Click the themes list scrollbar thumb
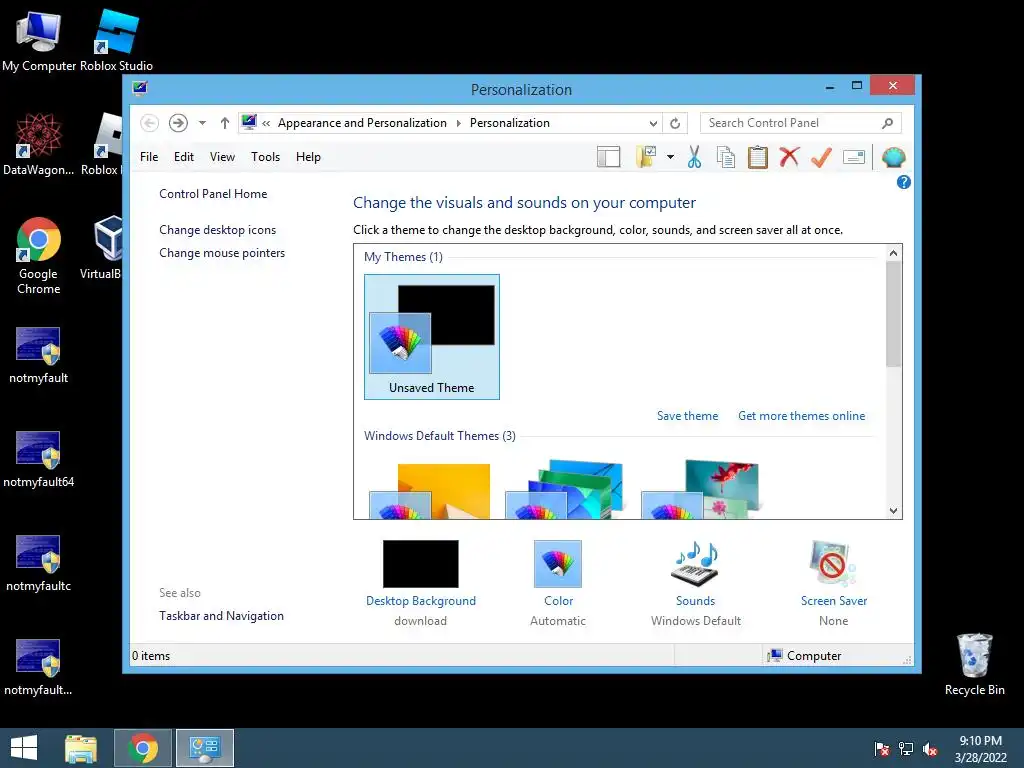1024x768 pixels. tap(893, 314)
